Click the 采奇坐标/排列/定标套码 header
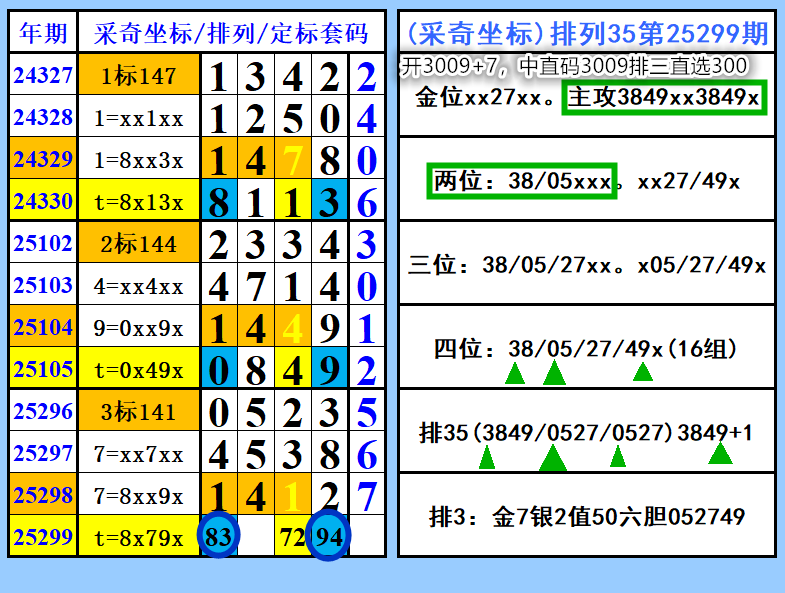The height and width of the screenshot is (593, 785). coord(231,33)
